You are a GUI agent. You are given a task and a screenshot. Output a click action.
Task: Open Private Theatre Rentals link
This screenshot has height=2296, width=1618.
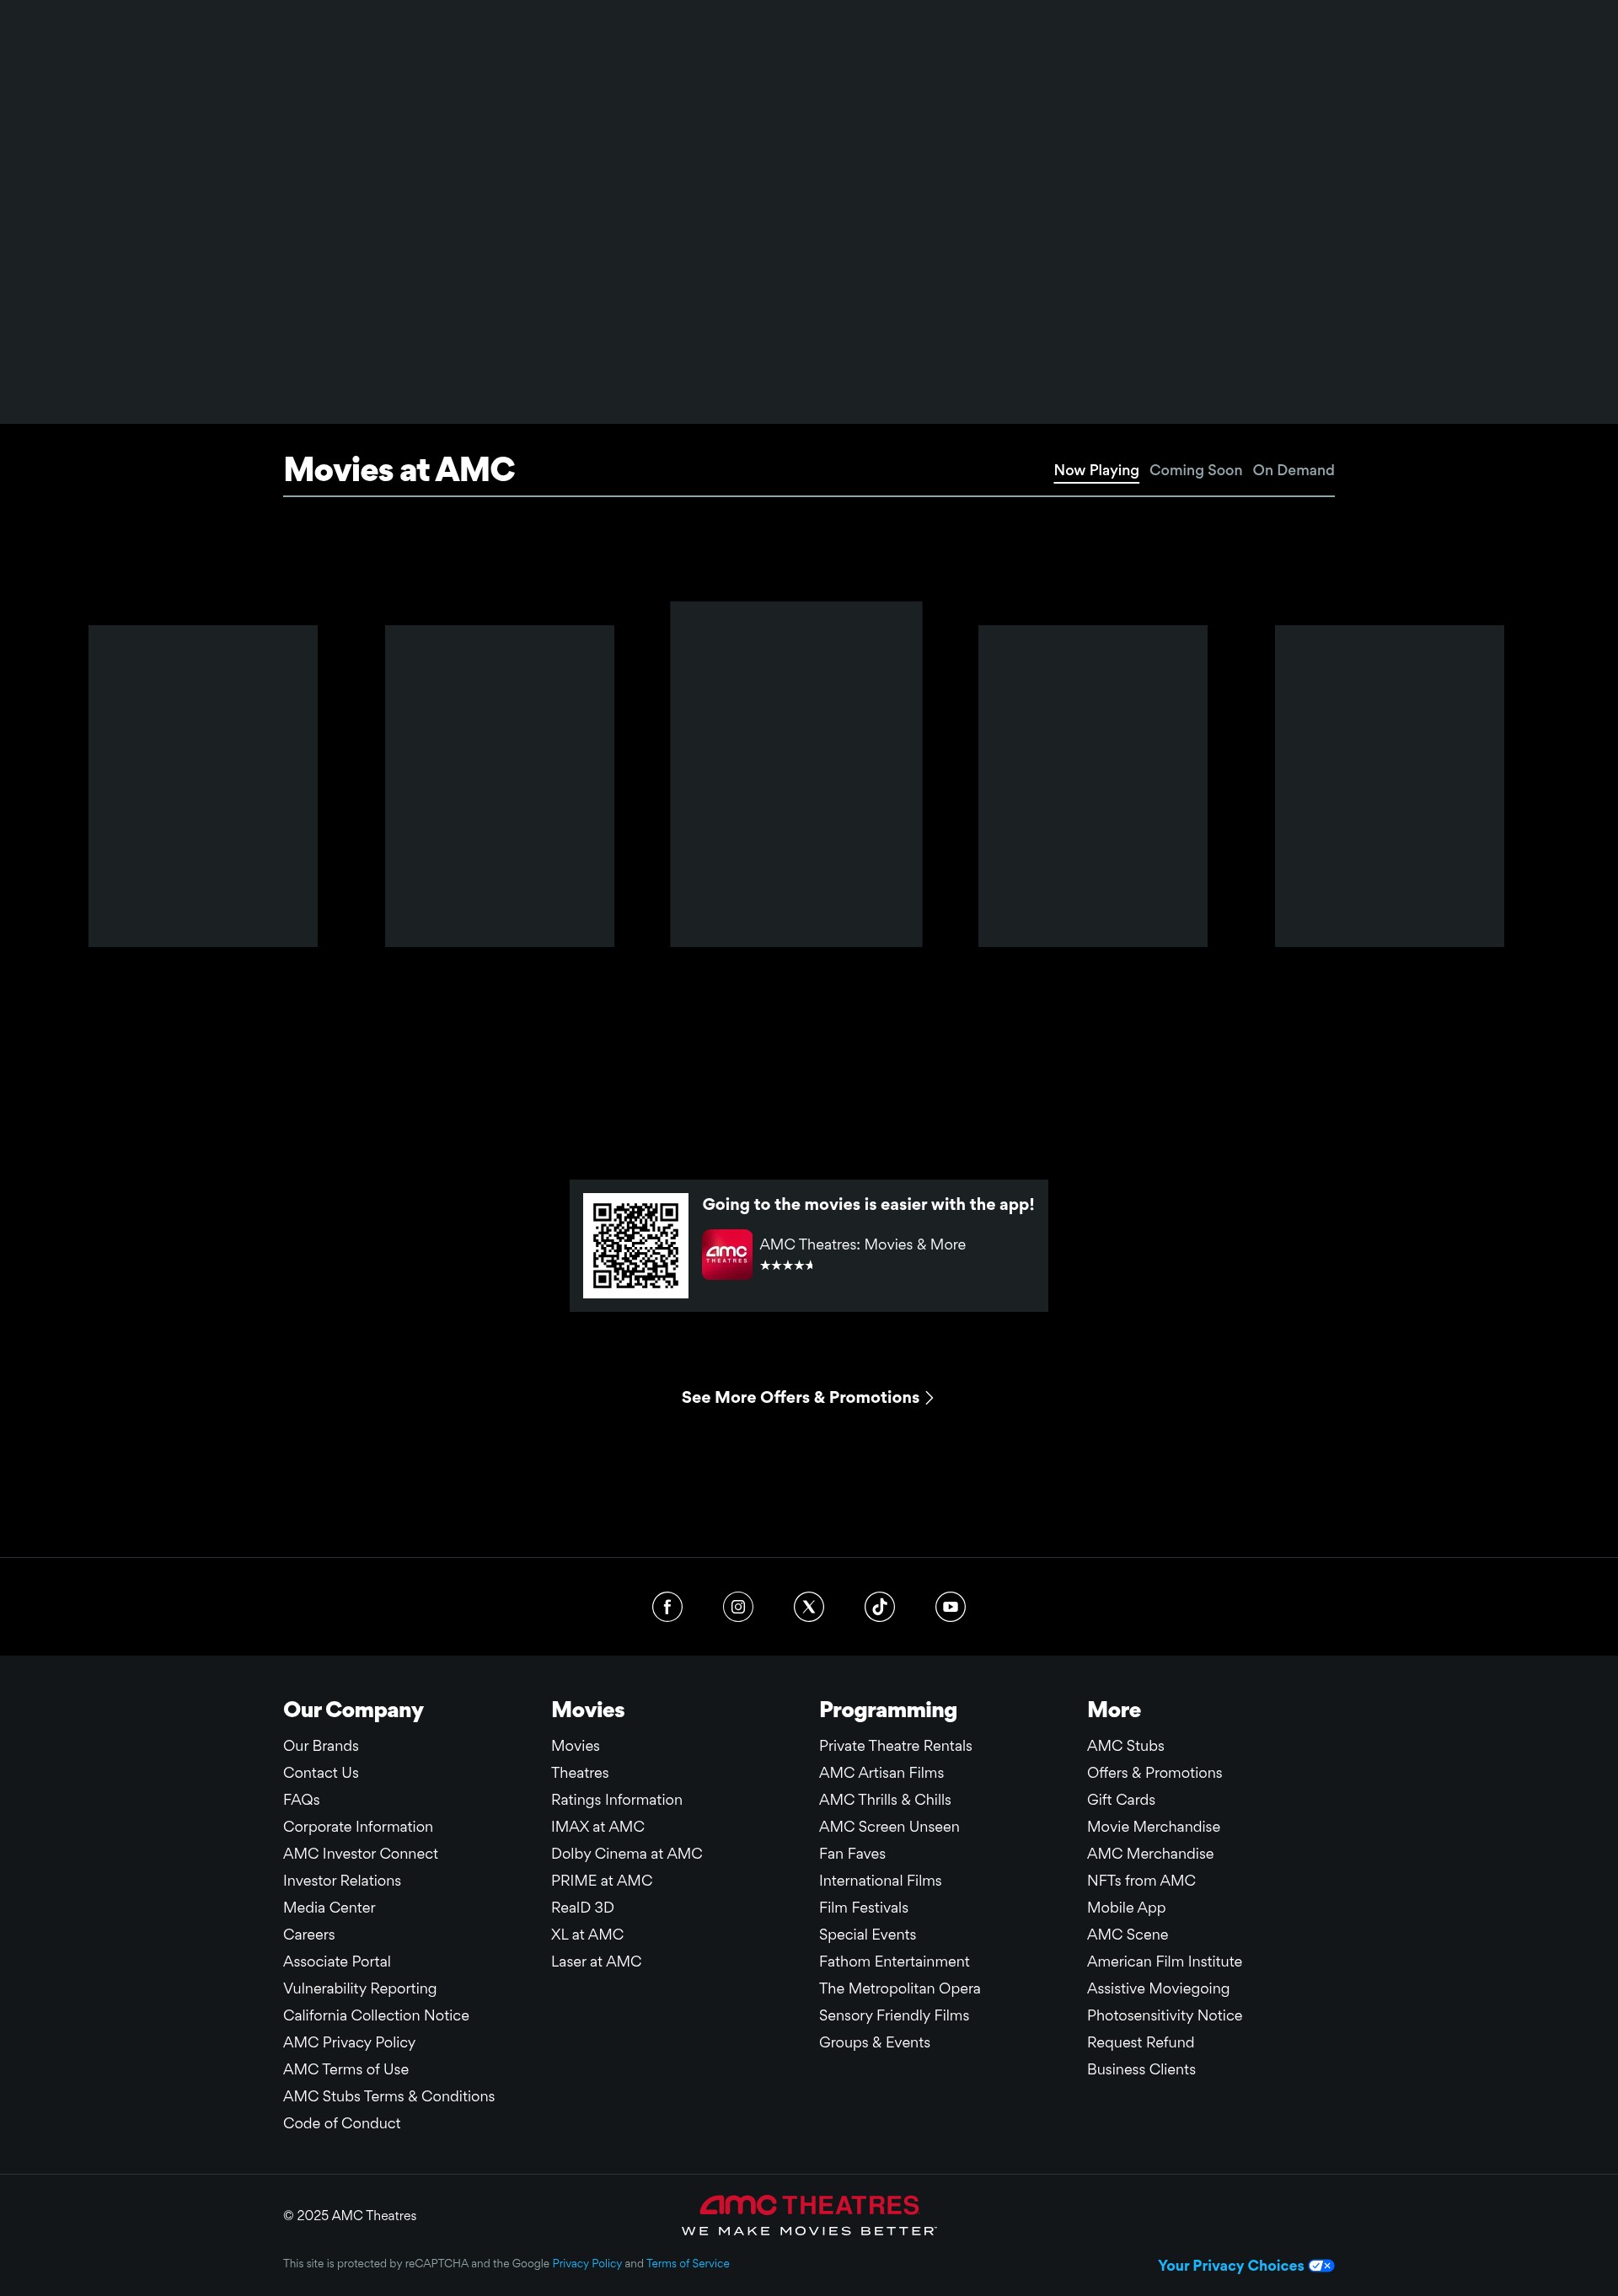[x=895, y=1745]
